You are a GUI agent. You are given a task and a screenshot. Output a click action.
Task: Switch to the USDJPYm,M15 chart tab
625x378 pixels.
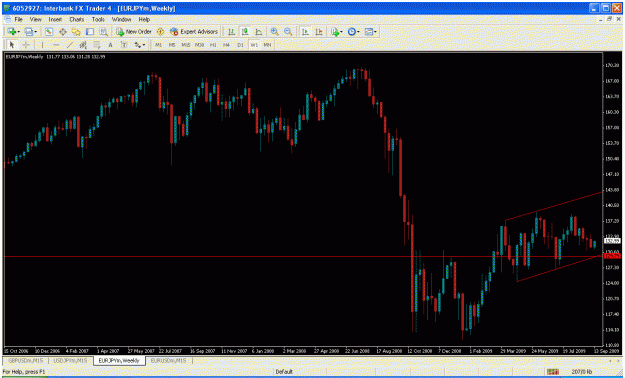[x=70, y=360]
